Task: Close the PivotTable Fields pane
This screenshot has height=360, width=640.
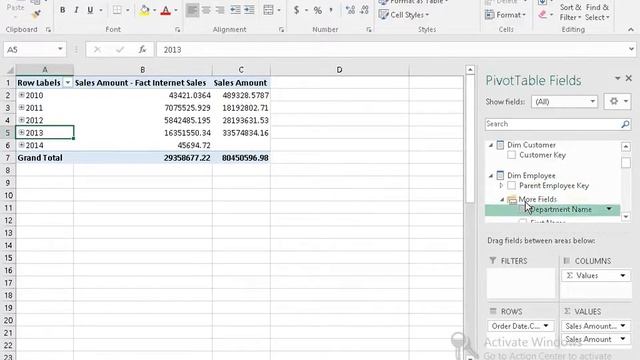Action: [x=629, y=78]
